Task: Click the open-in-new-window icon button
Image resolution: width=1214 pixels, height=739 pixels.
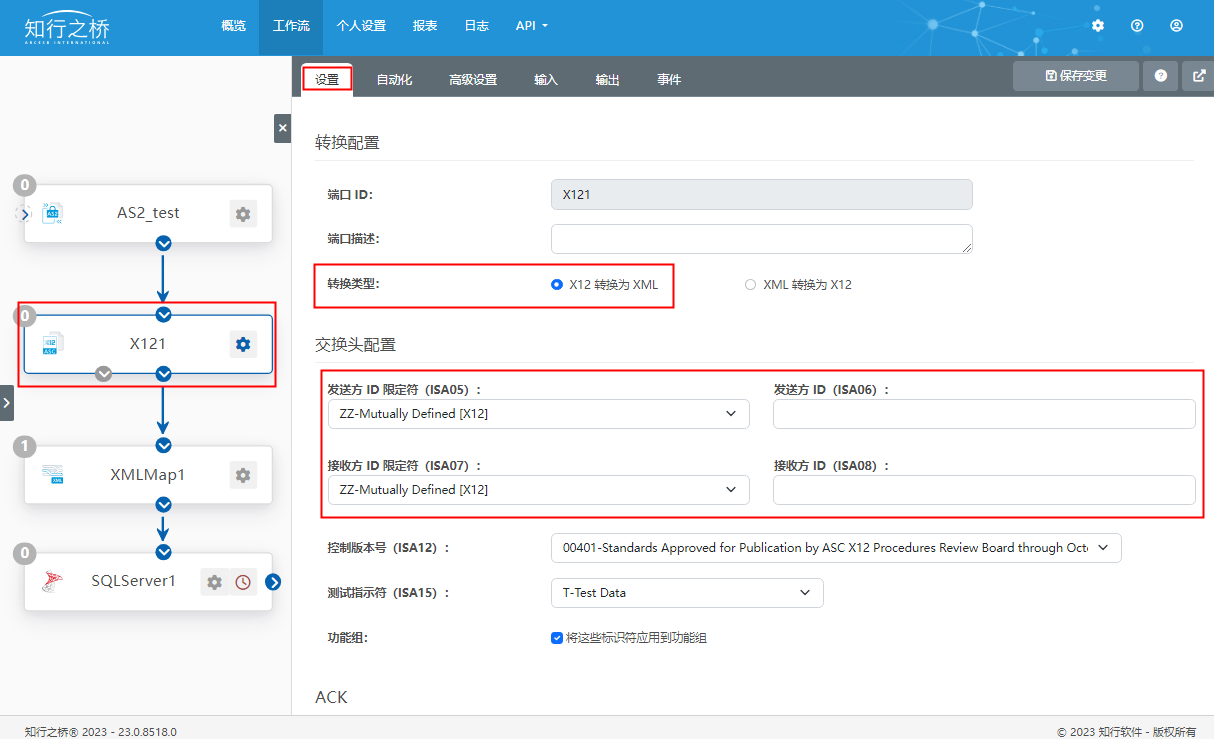Action: (x=1199, y=76)
